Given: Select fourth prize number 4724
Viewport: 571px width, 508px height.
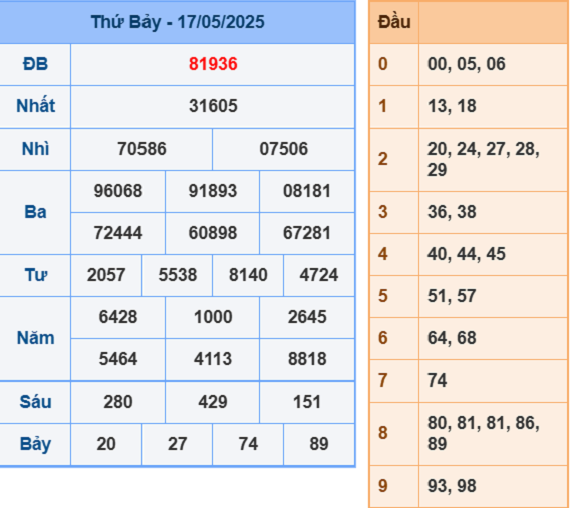Looking at the screenshot, I should (x=319, y=275).
